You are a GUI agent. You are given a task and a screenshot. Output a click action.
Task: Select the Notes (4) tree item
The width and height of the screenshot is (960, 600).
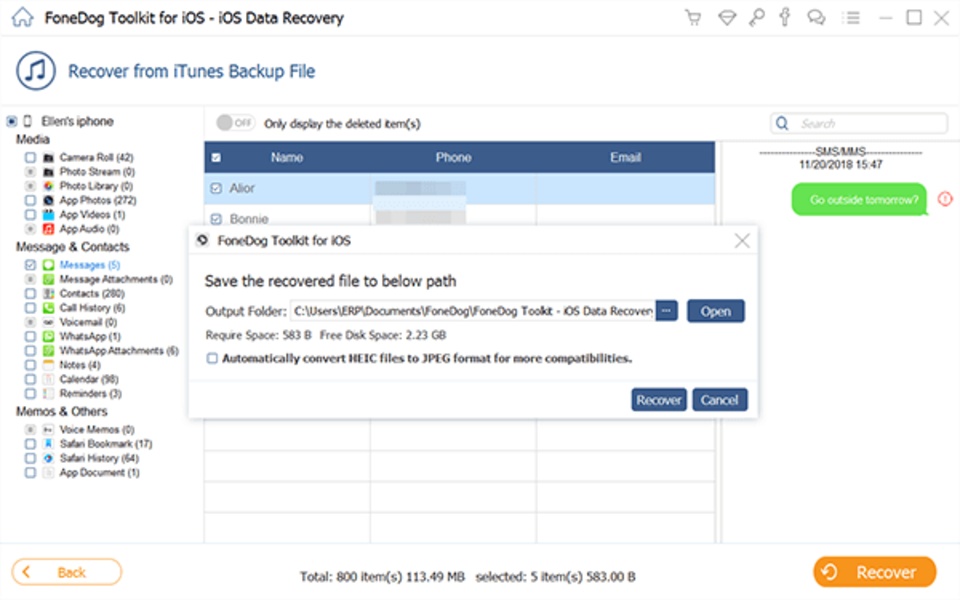coord(80,365)
